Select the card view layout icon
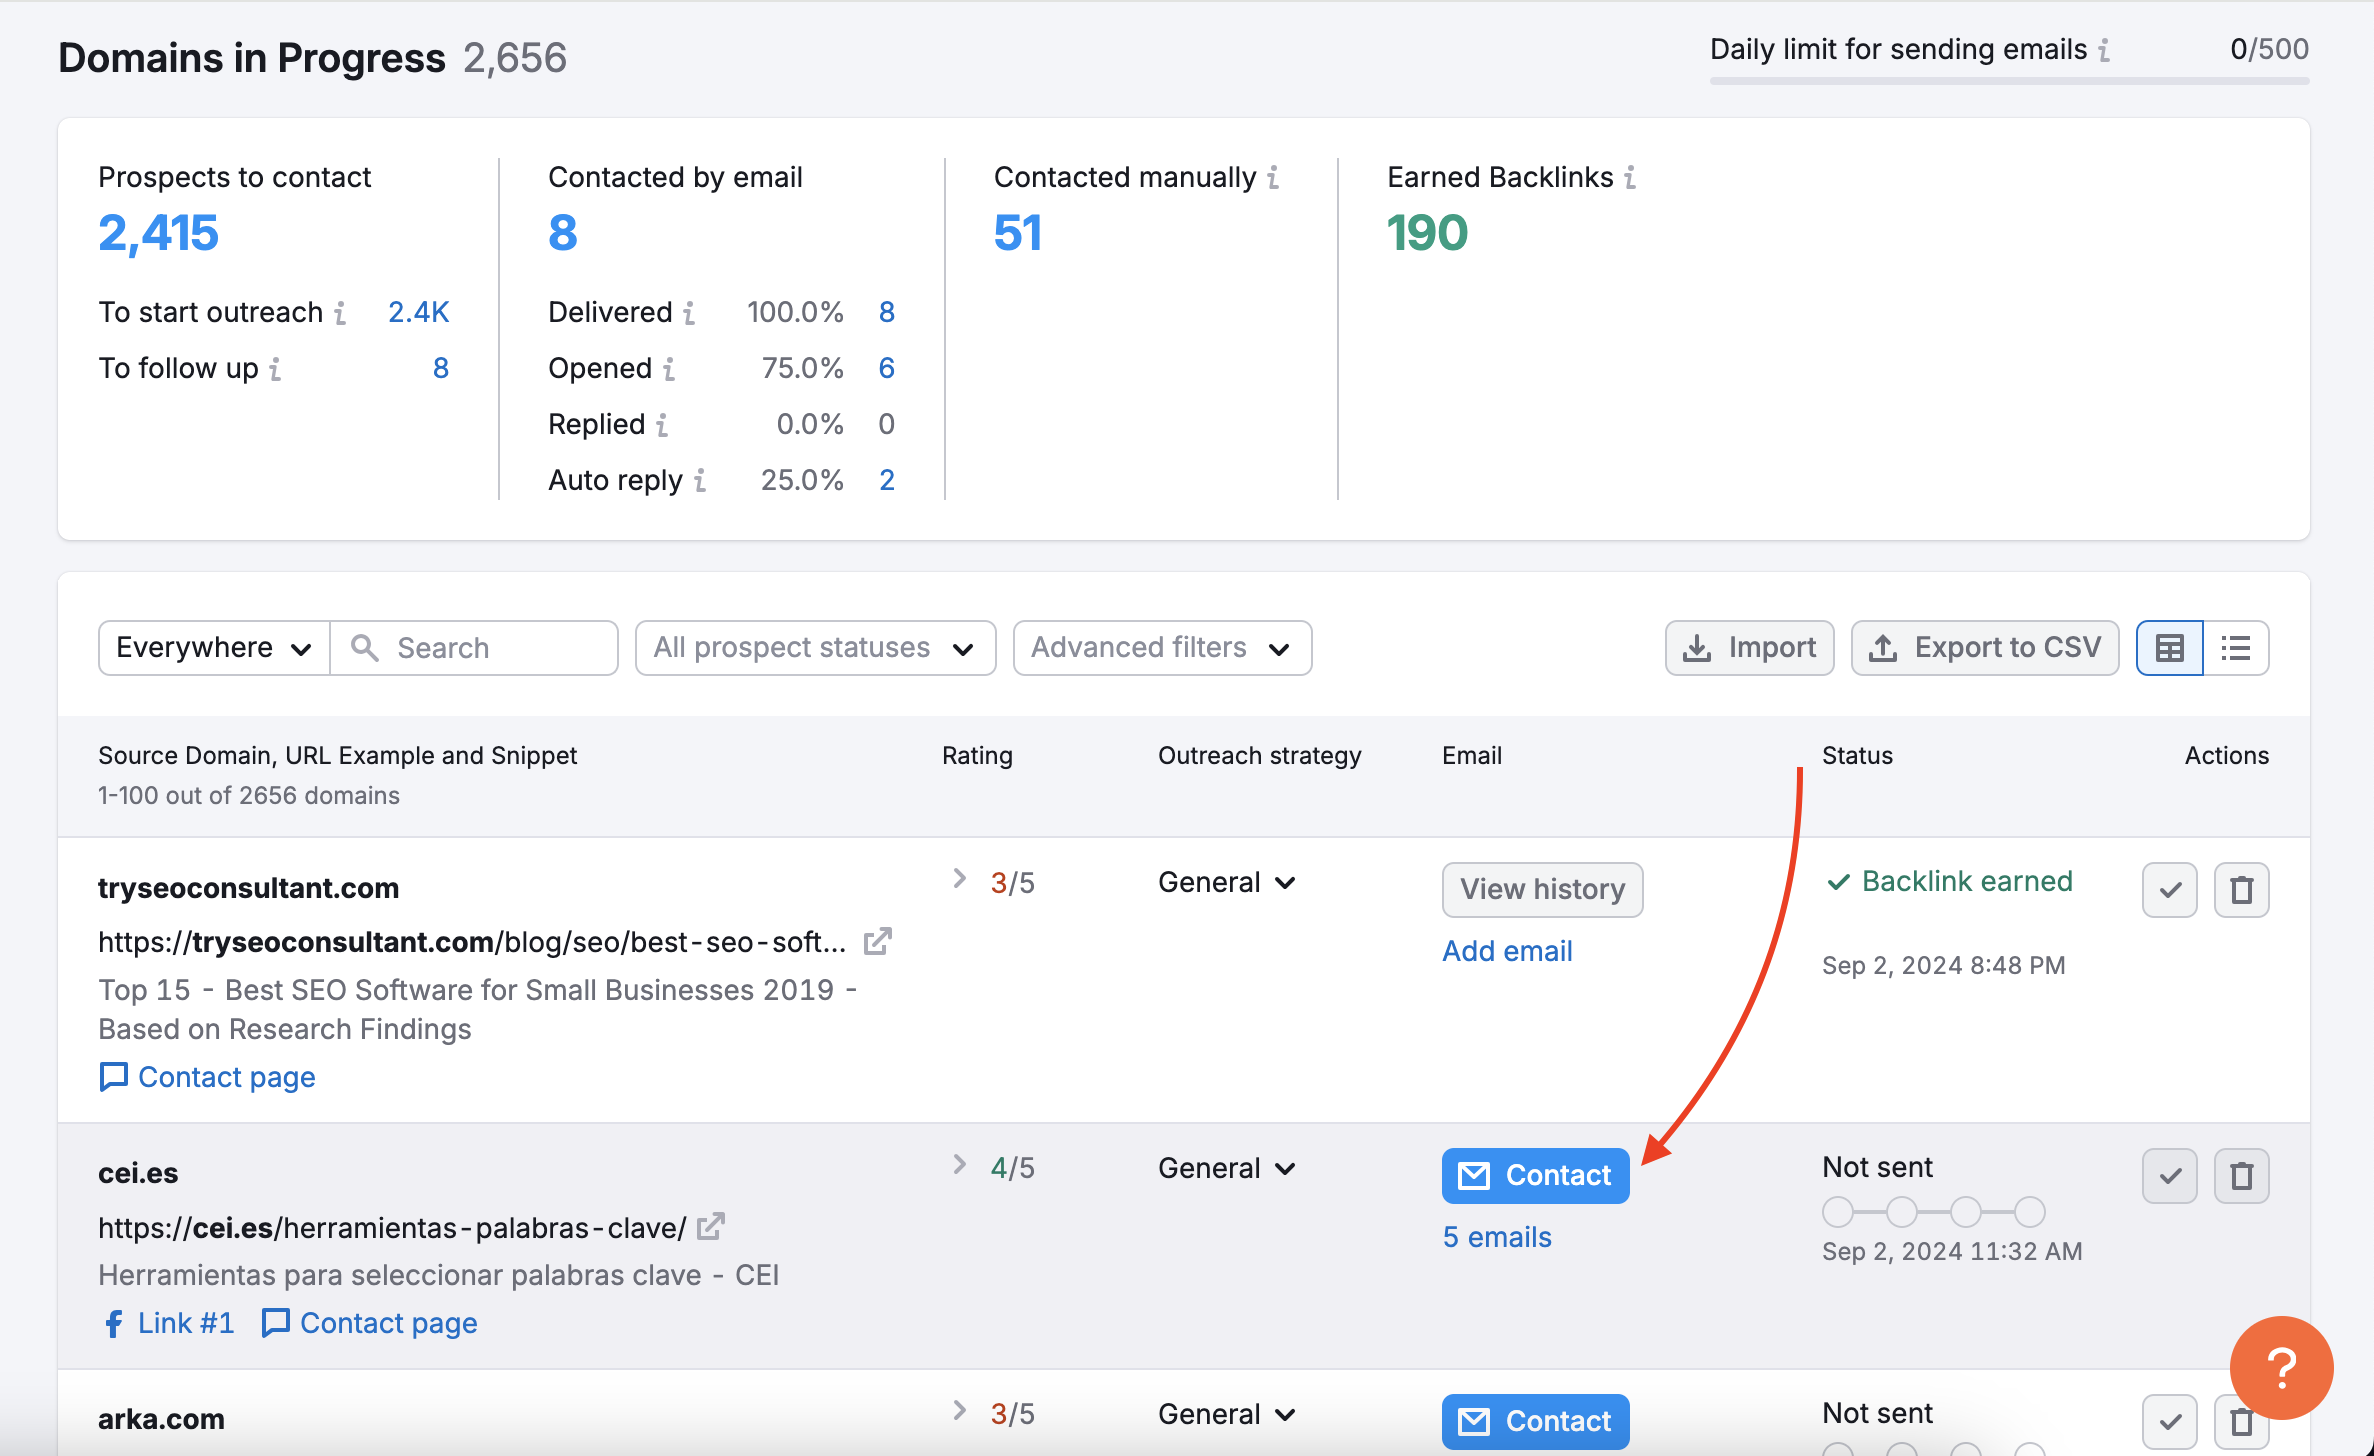This screenshot has width=2374, height=1456. point(2168,648)
